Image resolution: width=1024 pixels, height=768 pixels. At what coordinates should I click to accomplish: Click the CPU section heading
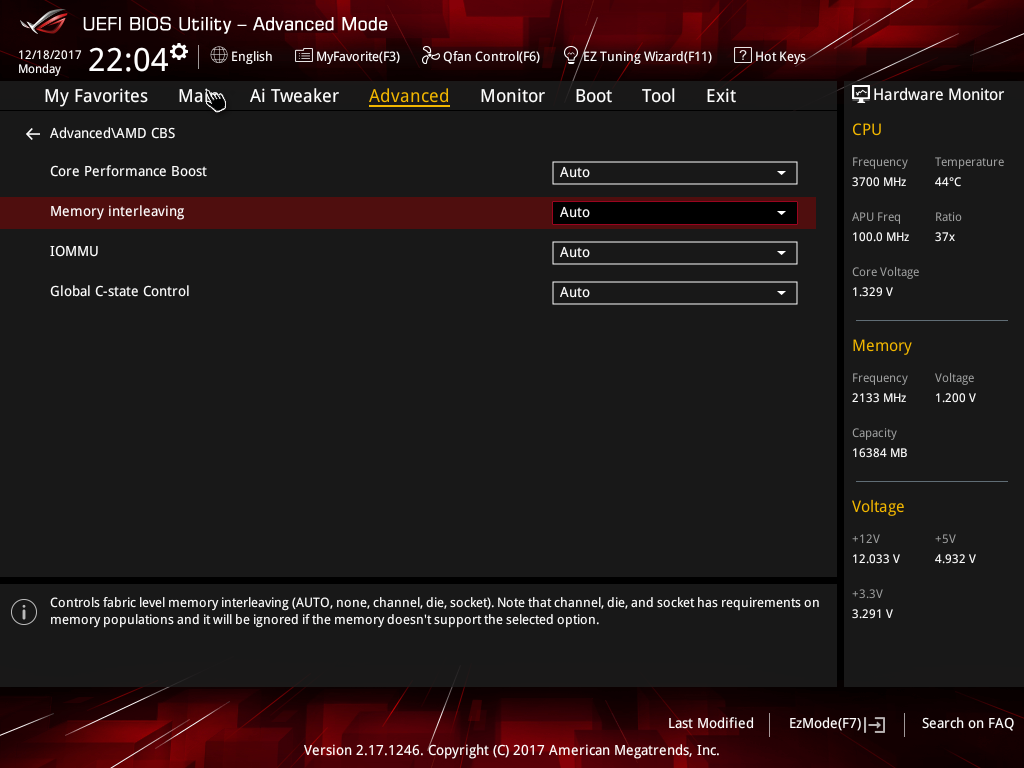(x=867, y=129)
